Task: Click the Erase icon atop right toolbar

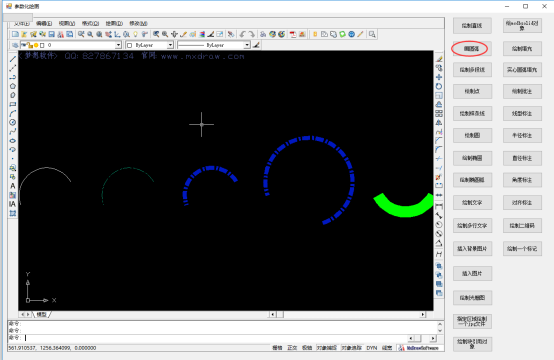Action: (439, 59)
